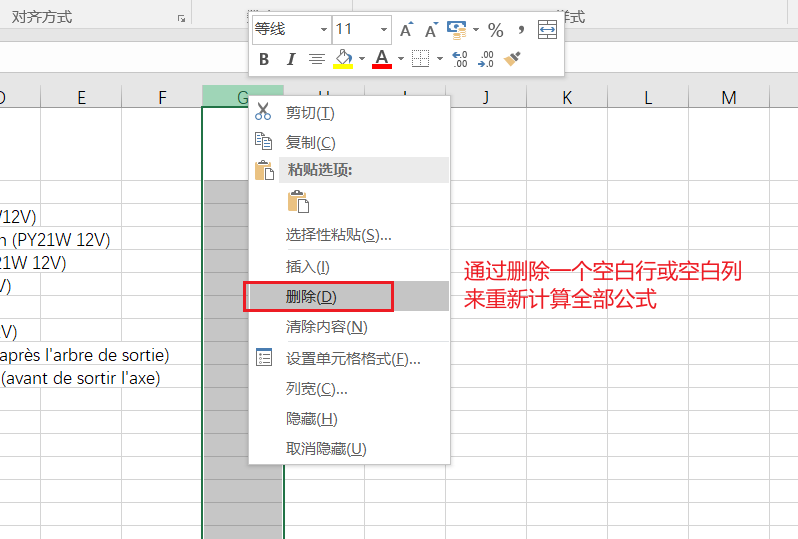Click the scissors cut icon
The image size is (798, 539).
pos(263,111)
